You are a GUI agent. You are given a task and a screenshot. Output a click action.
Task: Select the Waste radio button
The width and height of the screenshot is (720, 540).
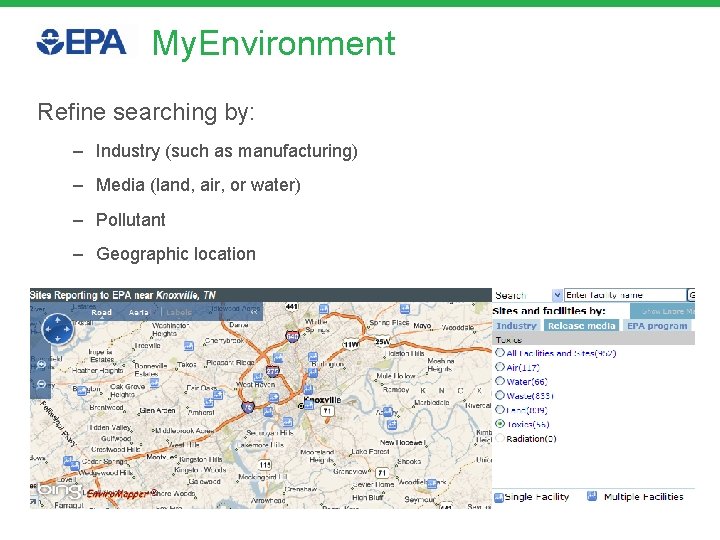(500, 395)
